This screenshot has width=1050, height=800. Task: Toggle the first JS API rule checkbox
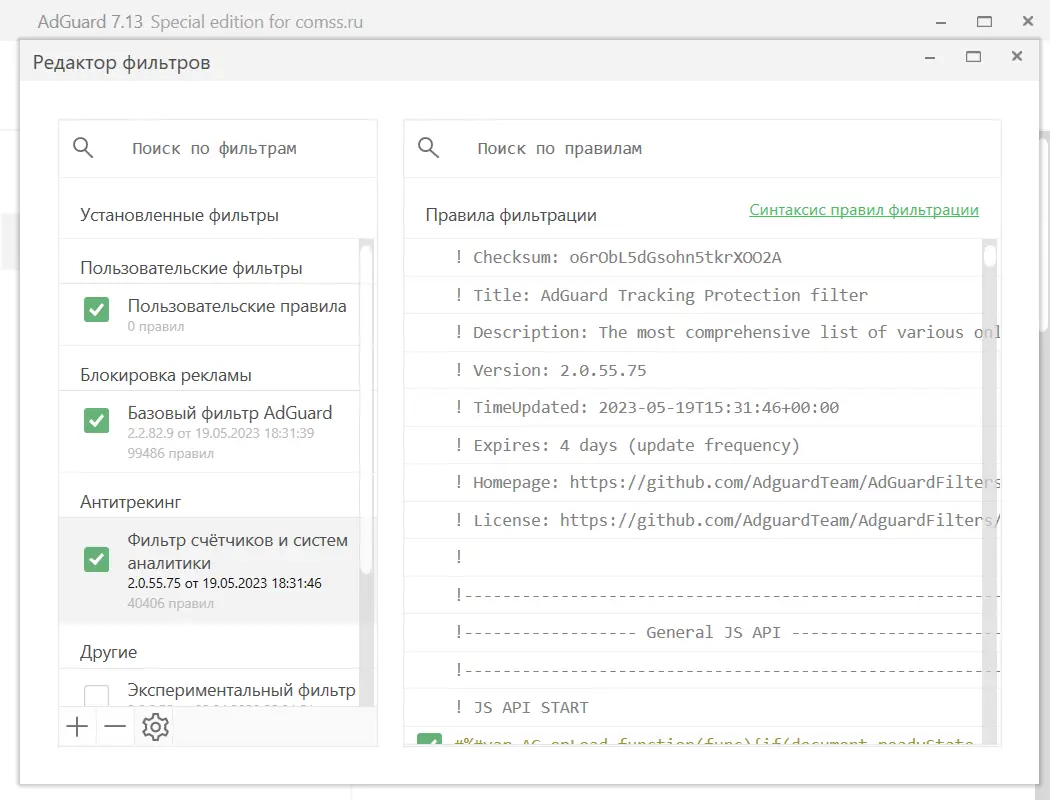click(429, 741)
